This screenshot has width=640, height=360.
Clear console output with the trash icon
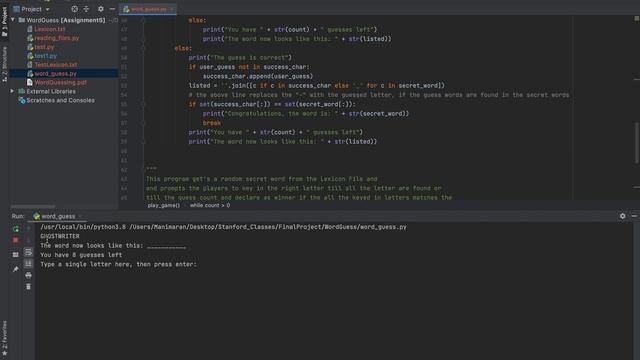pos(28,287)
